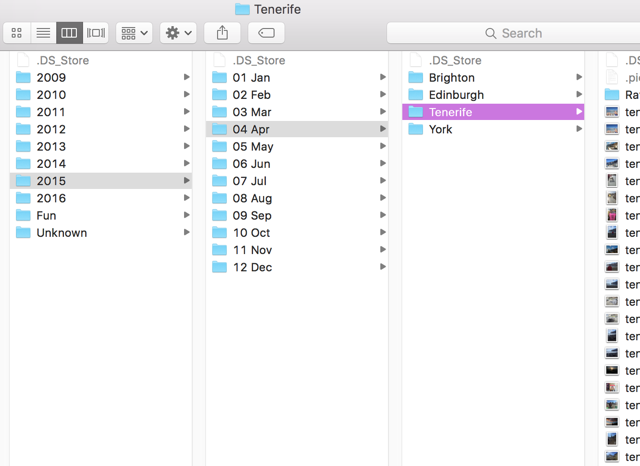Select the highlighted Tenerife folder
The image size is (640, 466).
point(493,112)
